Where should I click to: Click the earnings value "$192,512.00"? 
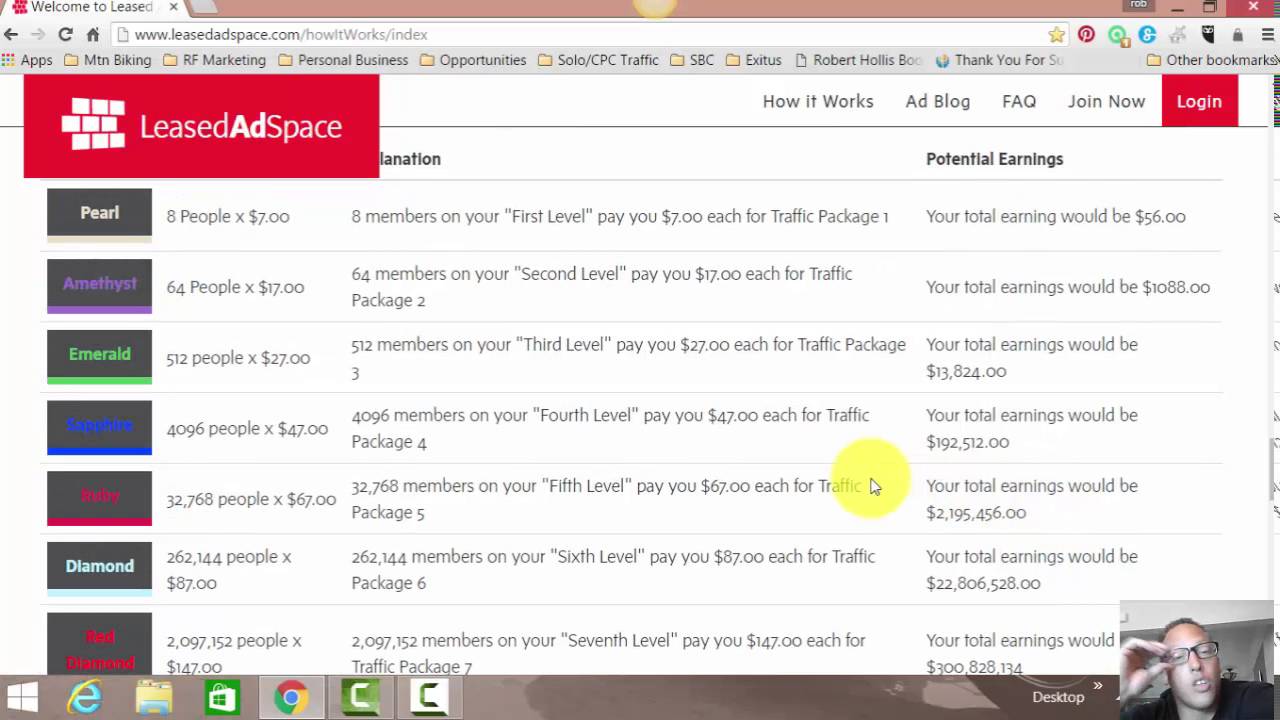pos(967,442)
